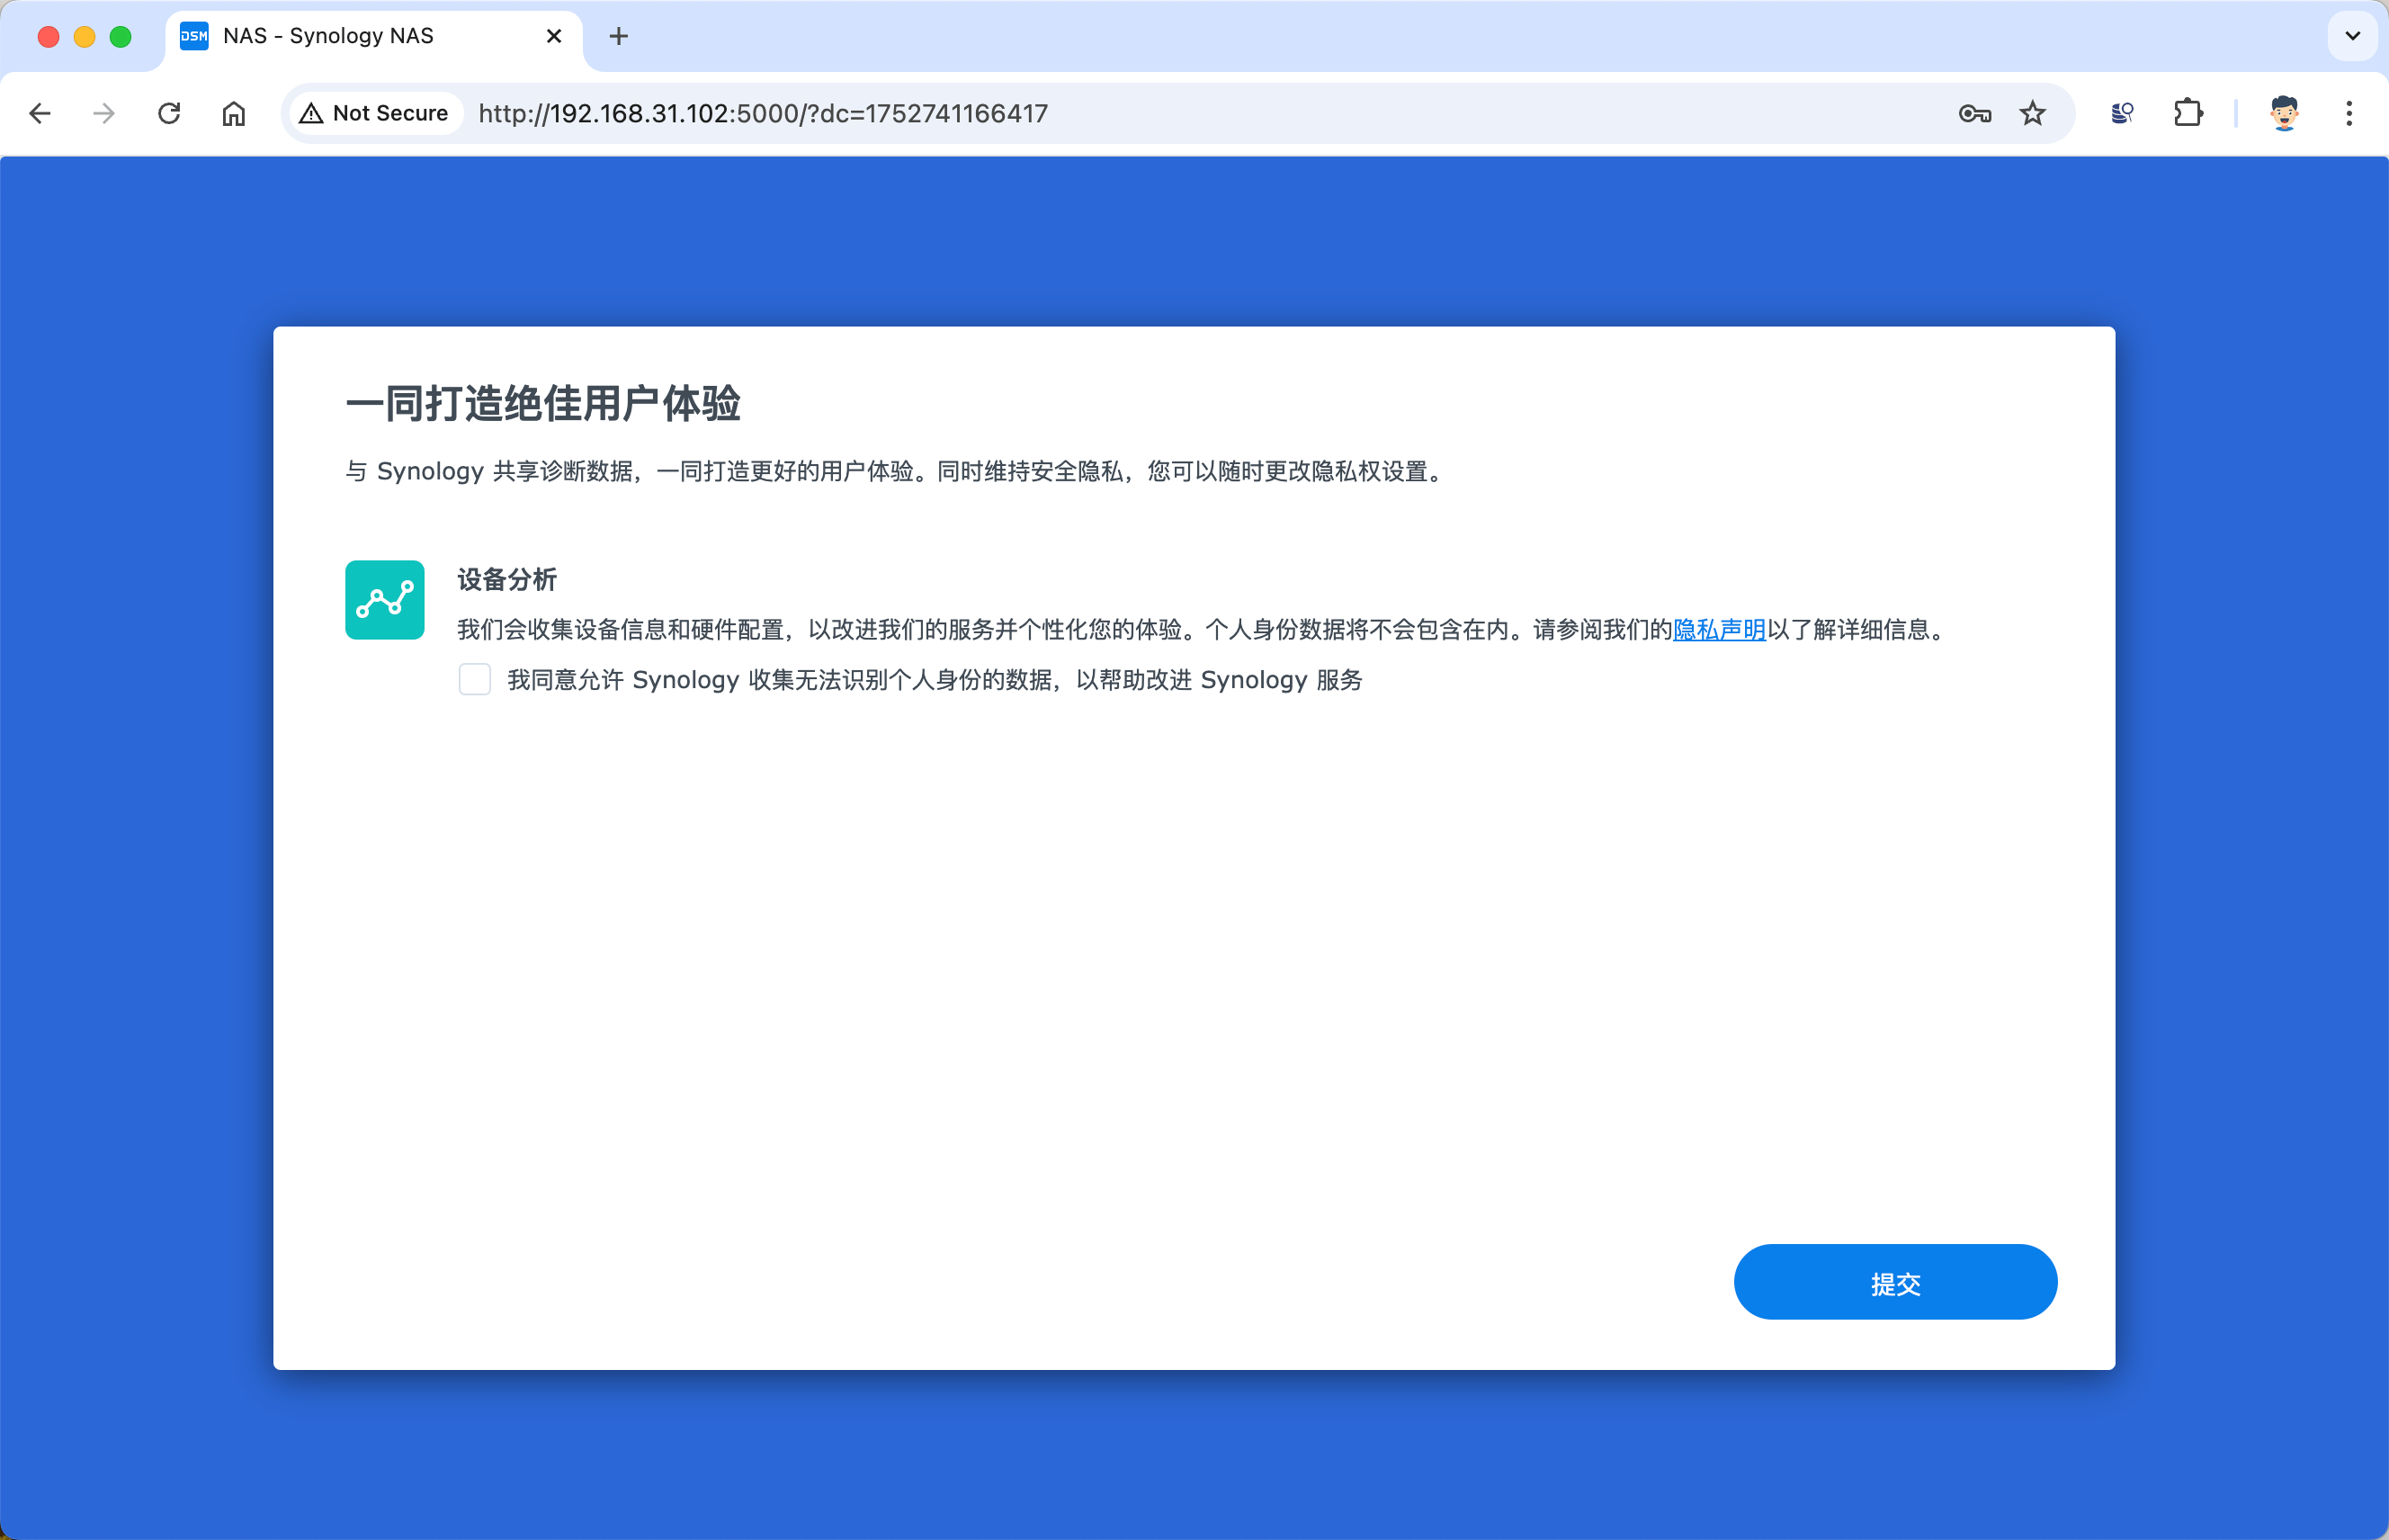Open the extension icon beside the bookmark star

click(x=2122, y=114)
